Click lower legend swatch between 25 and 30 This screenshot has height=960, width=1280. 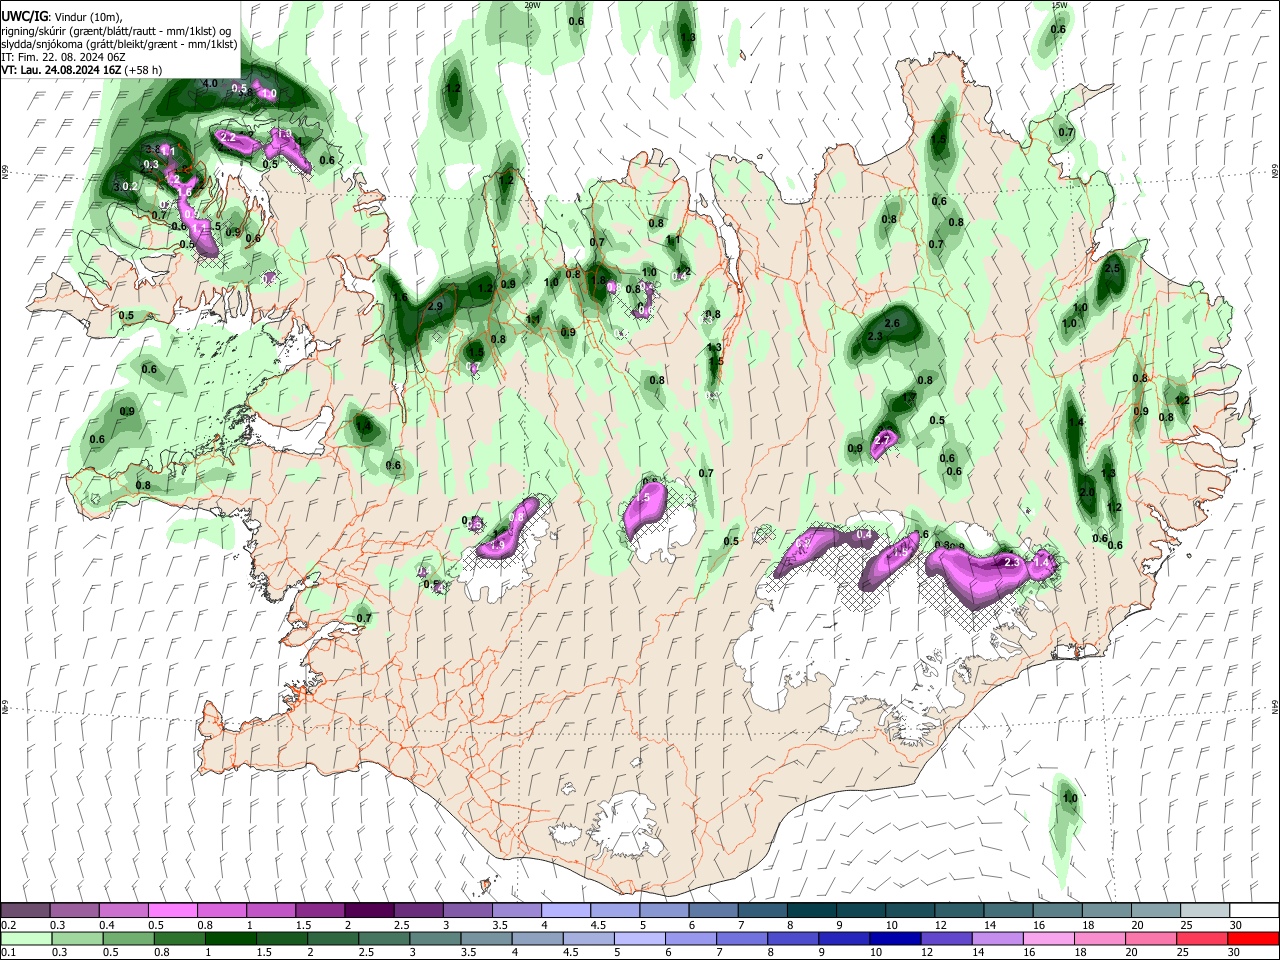click(x=1204, y=937)
